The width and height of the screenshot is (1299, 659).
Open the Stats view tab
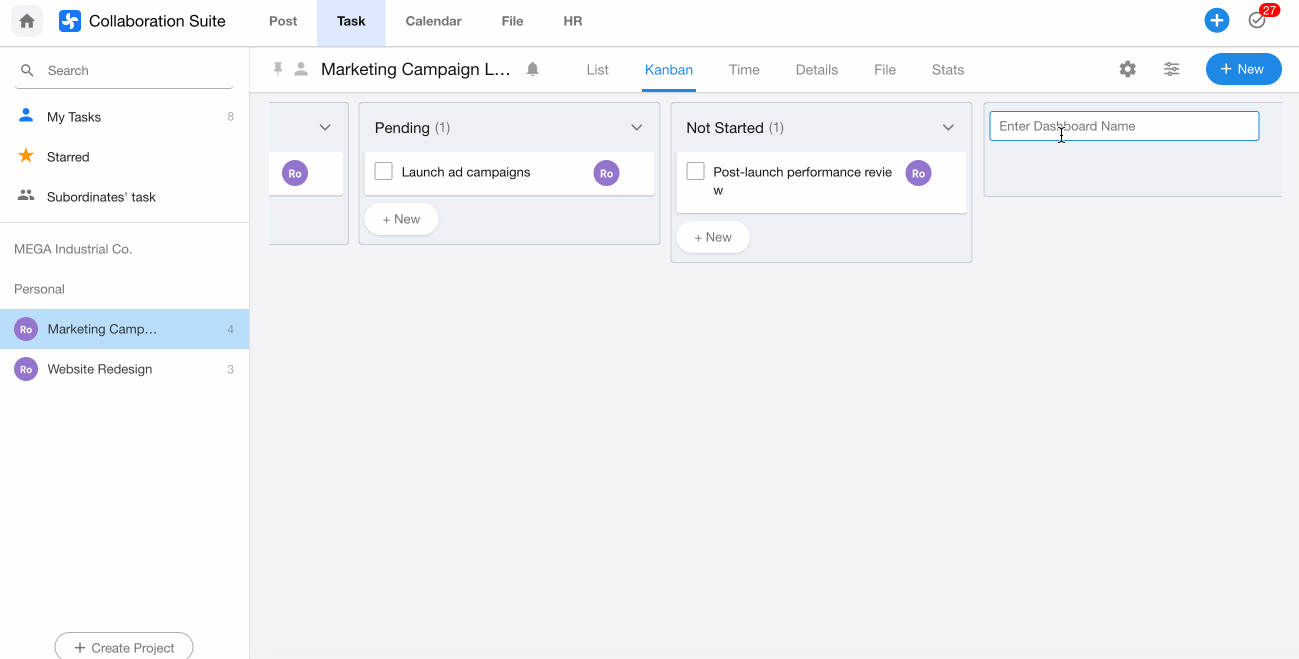click(947, 70)
